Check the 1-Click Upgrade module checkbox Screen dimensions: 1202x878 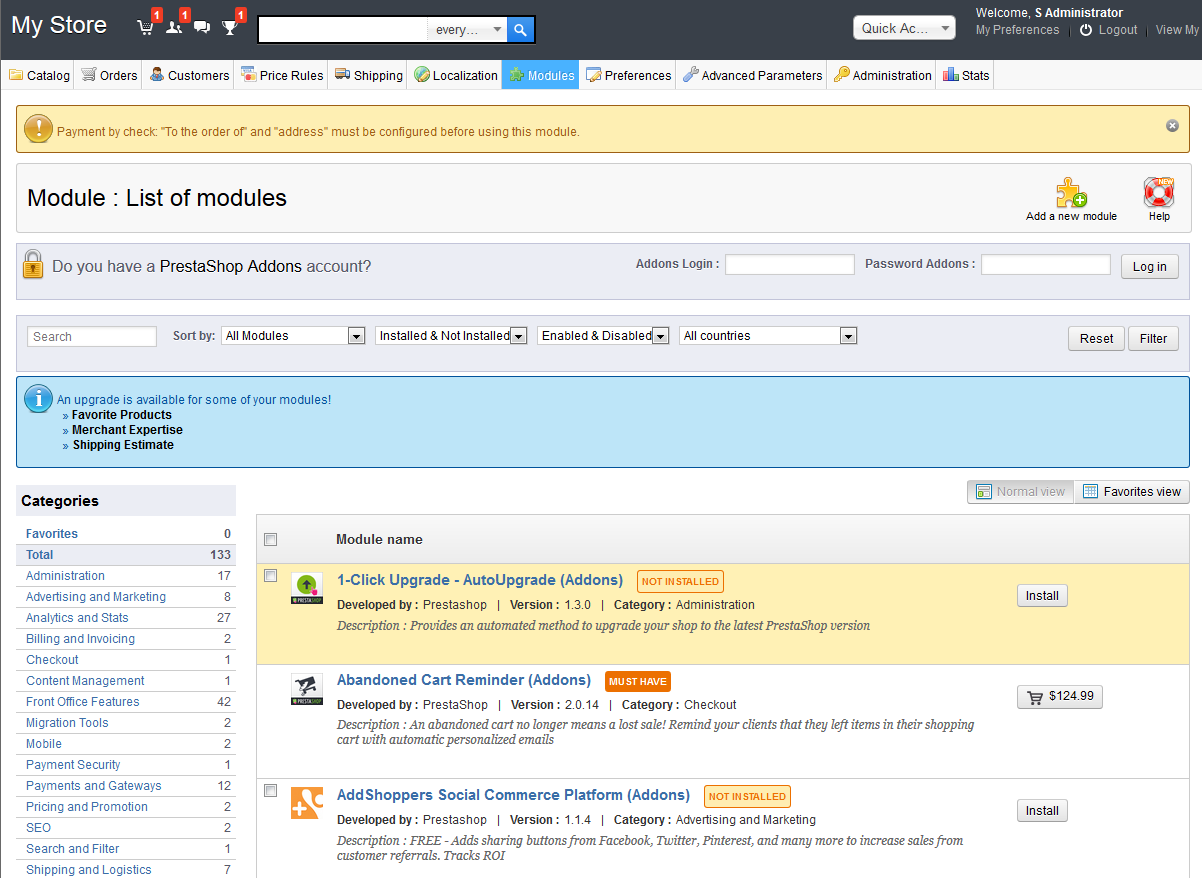tap(270, 575)
